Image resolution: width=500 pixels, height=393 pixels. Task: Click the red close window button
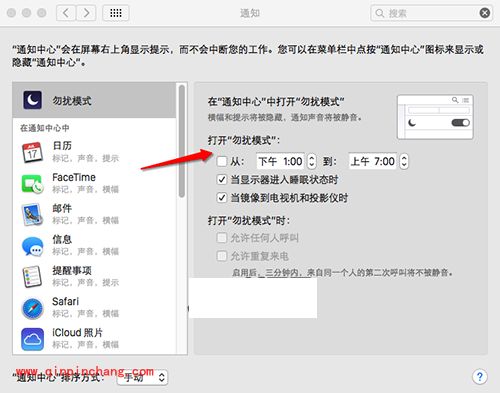(11, 13)
